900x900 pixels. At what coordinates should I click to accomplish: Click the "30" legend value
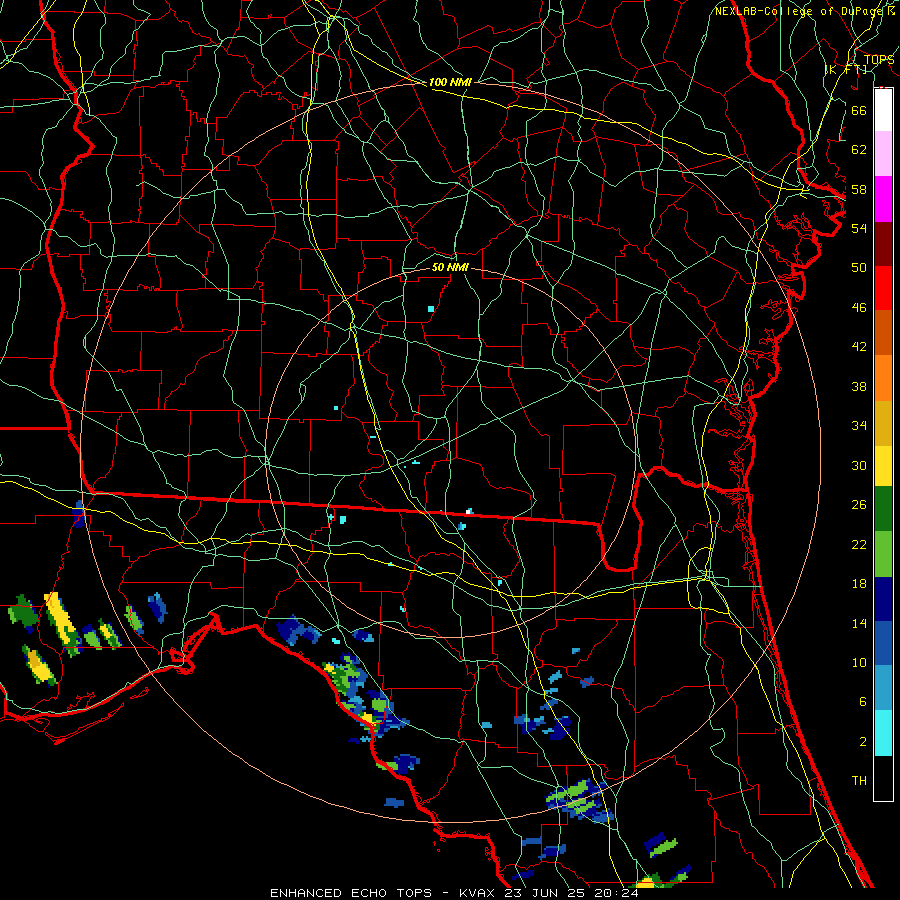(859, 465)
